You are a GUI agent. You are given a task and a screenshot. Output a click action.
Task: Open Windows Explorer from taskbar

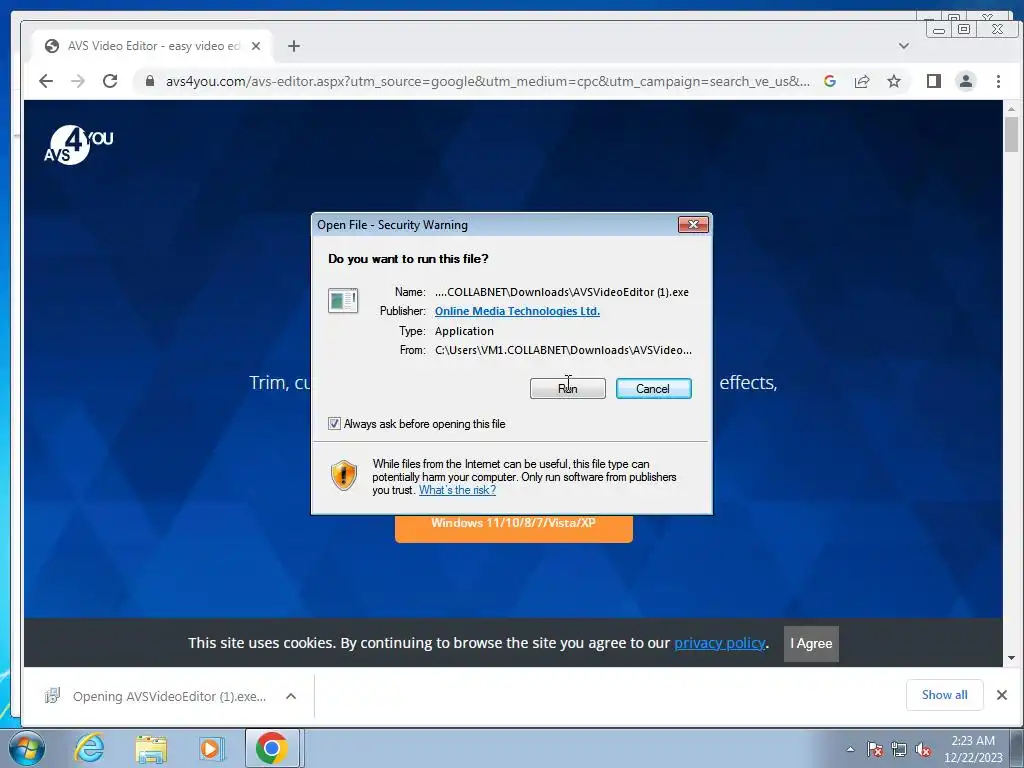coord(151,748)
